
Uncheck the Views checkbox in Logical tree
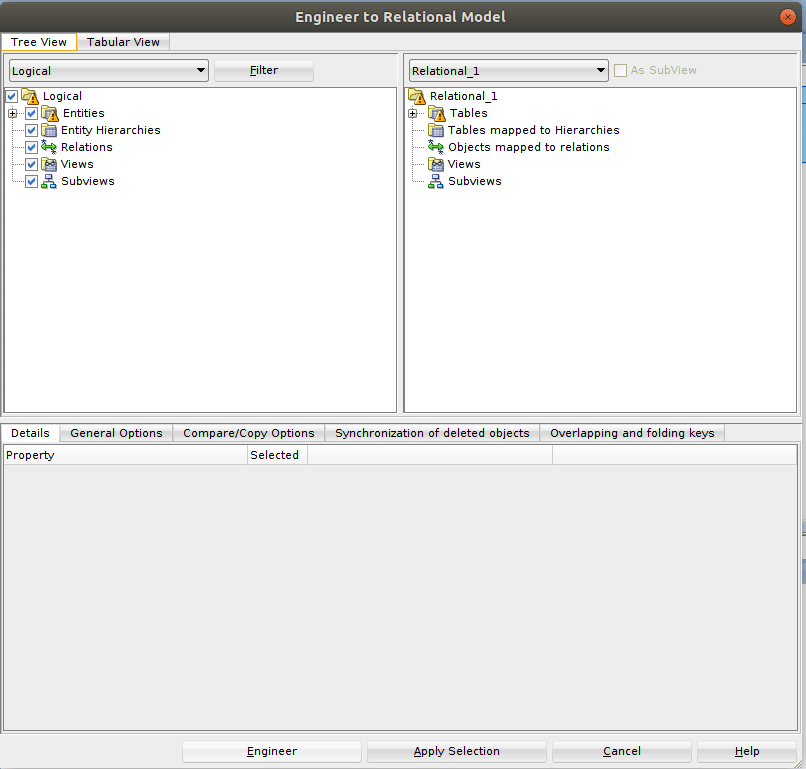[31, 164]
